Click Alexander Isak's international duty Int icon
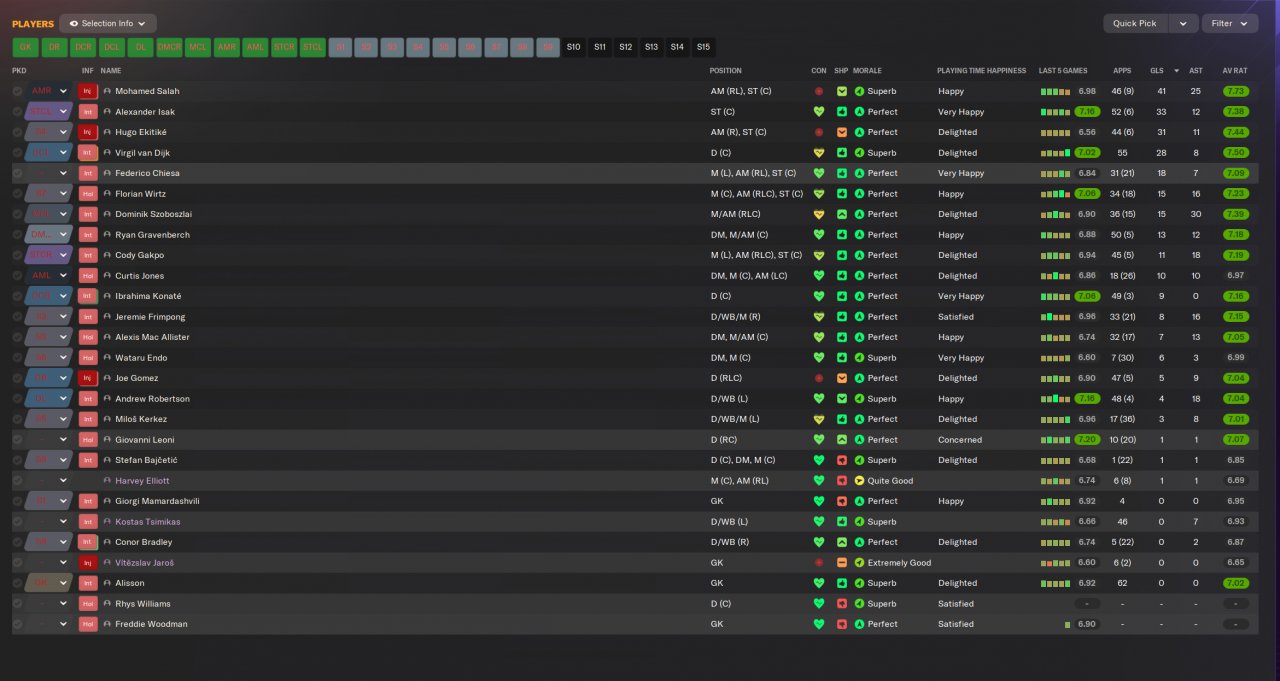1280x681 pixels. point(88,112)
